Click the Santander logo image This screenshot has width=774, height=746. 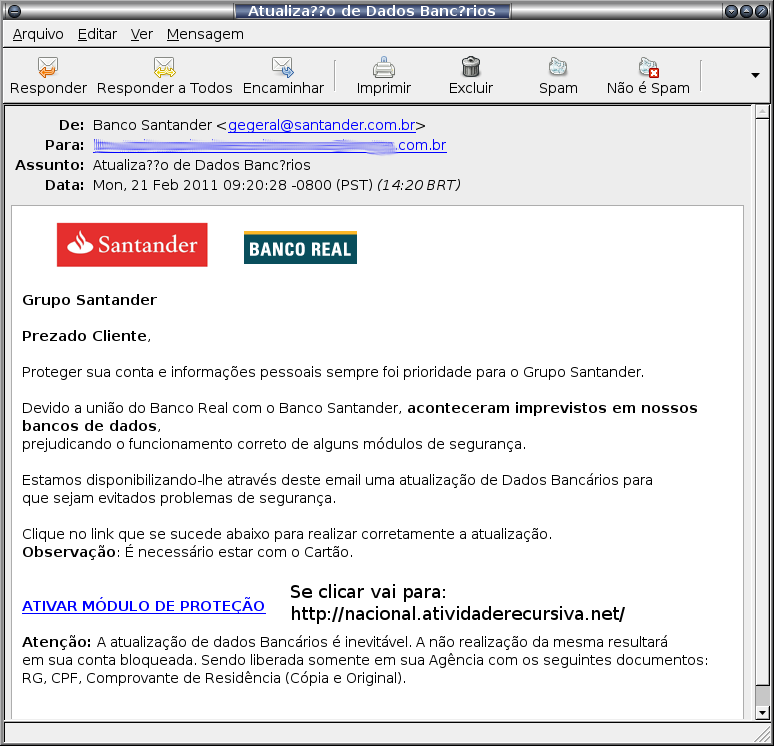pyautogui.click(x=132, y=244)
